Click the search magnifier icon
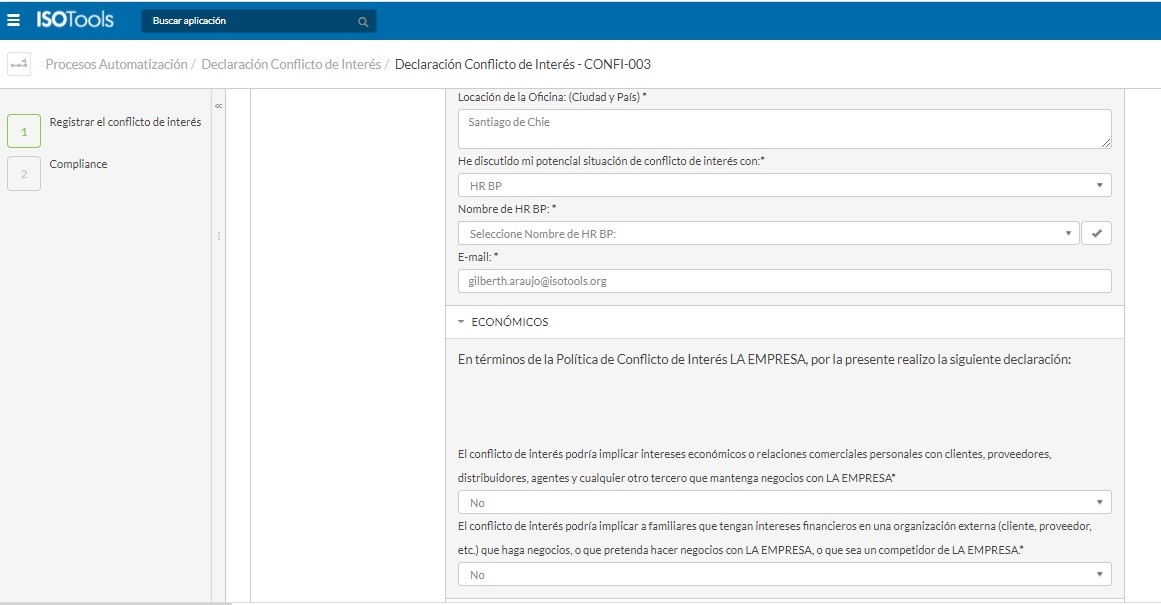 tap(363, 21)
